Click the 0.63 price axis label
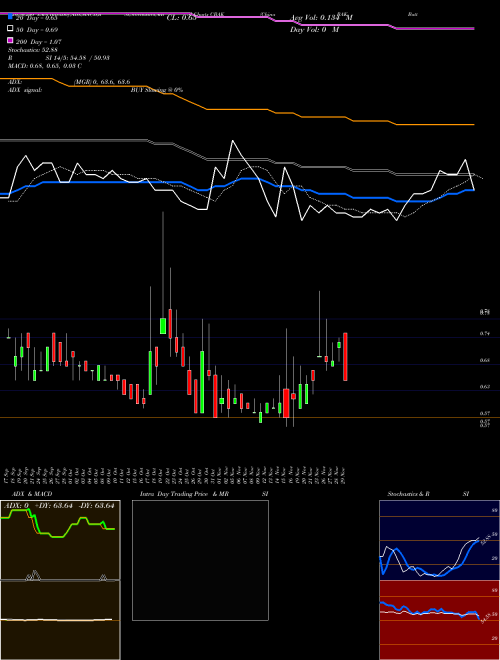The image size is (500, 660). [x=484, y=386]
